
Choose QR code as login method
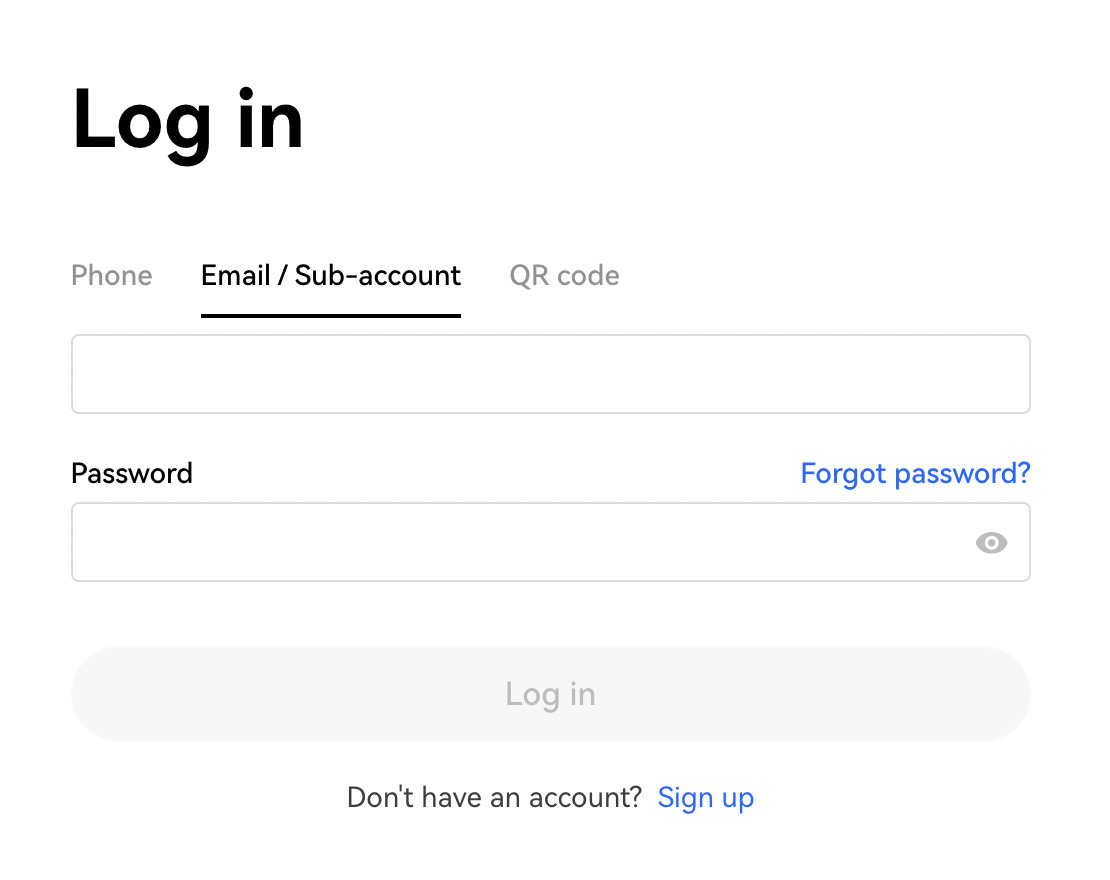564,275
